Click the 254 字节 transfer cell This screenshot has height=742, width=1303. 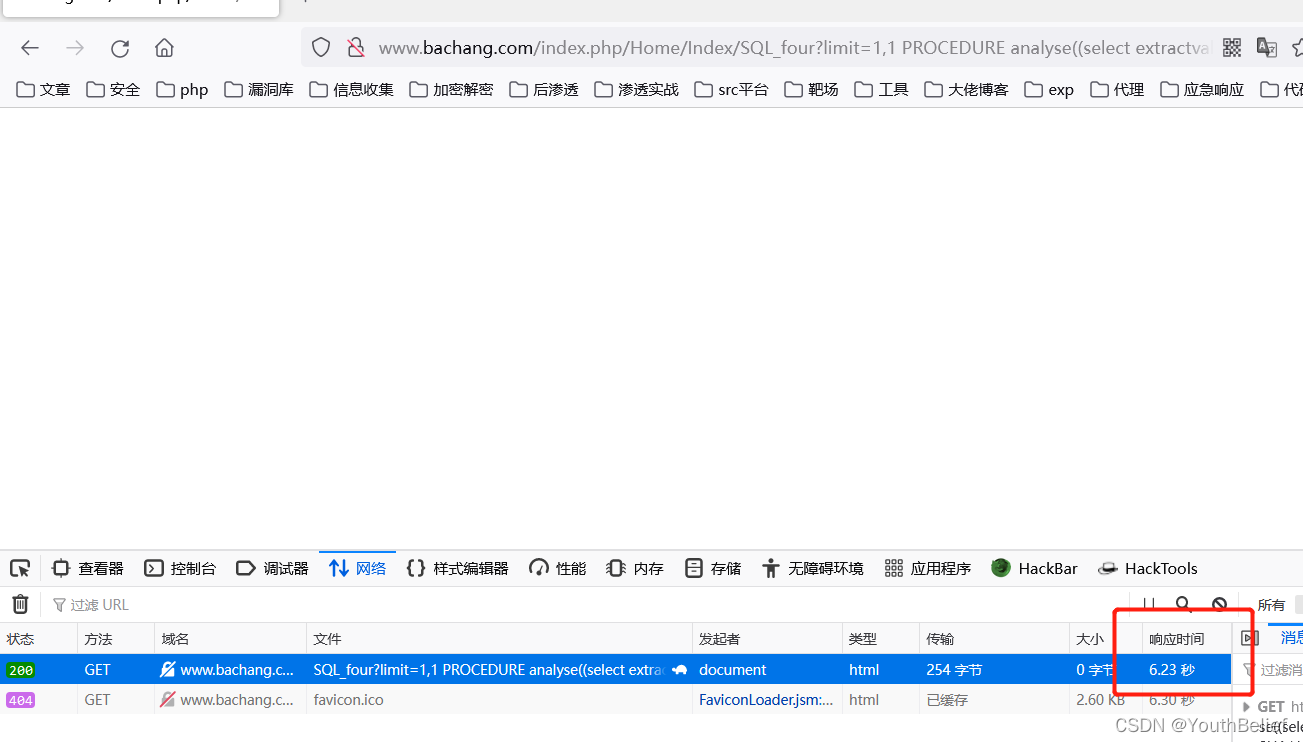(994, 670)
